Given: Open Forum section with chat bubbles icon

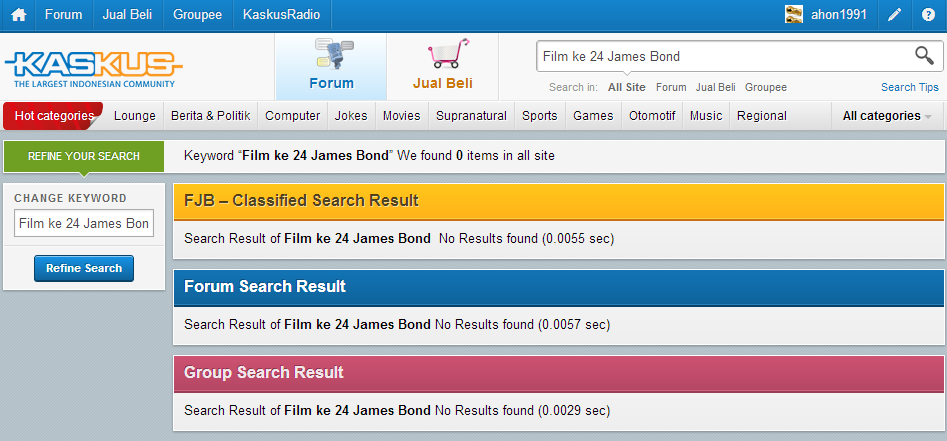Looking at the screenshot, I should [x=332, y=66].
